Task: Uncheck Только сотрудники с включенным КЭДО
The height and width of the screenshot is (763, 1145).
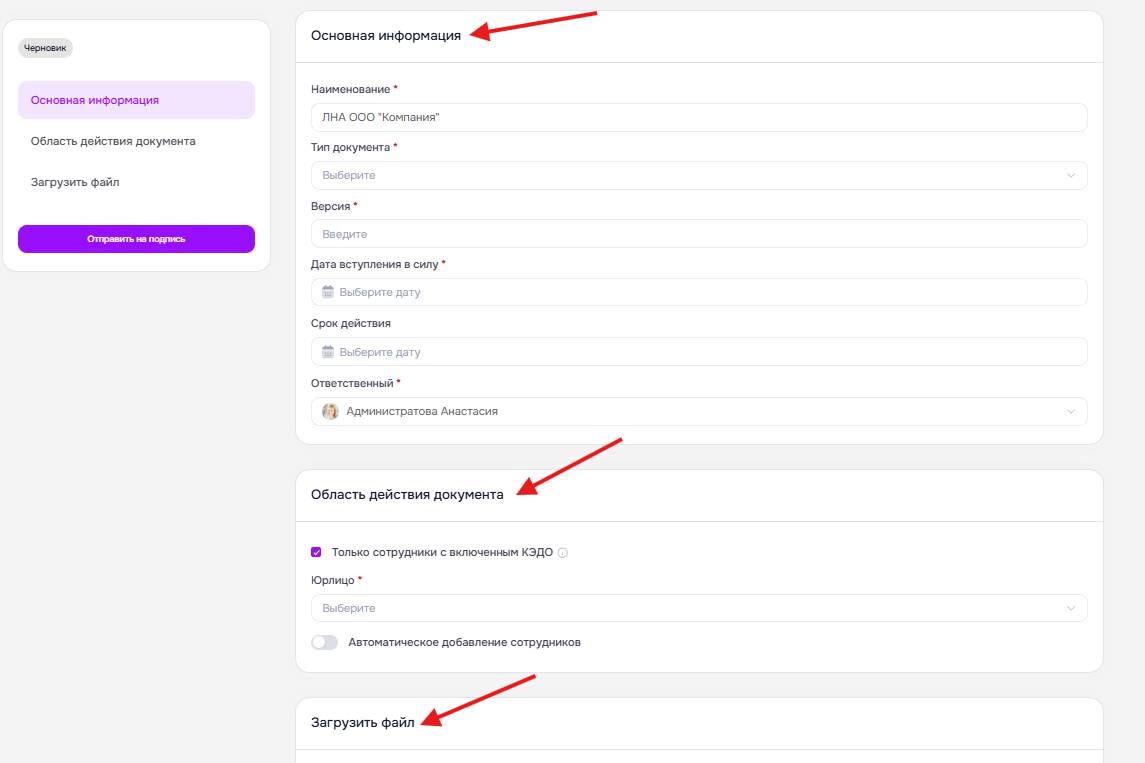Action: click(x=316, y=552)
